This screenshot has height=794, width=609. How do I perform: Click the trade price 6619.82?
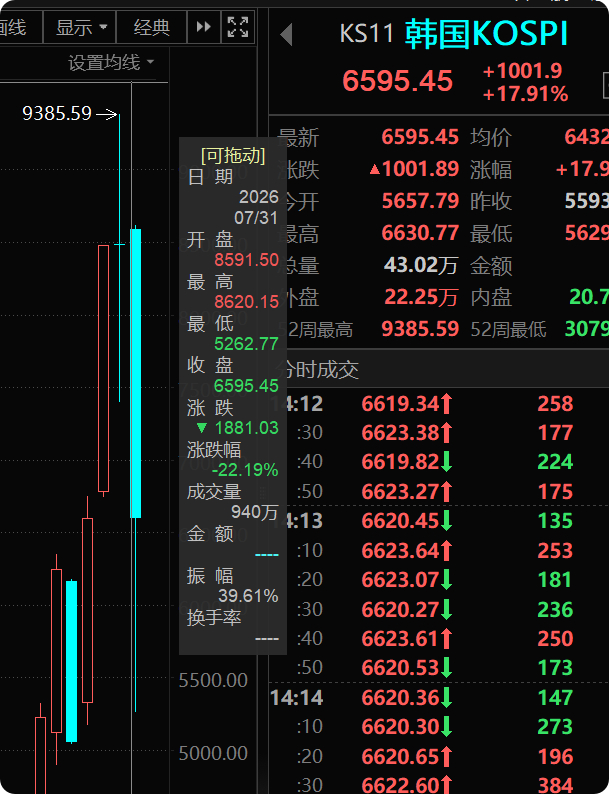point(400,462)
